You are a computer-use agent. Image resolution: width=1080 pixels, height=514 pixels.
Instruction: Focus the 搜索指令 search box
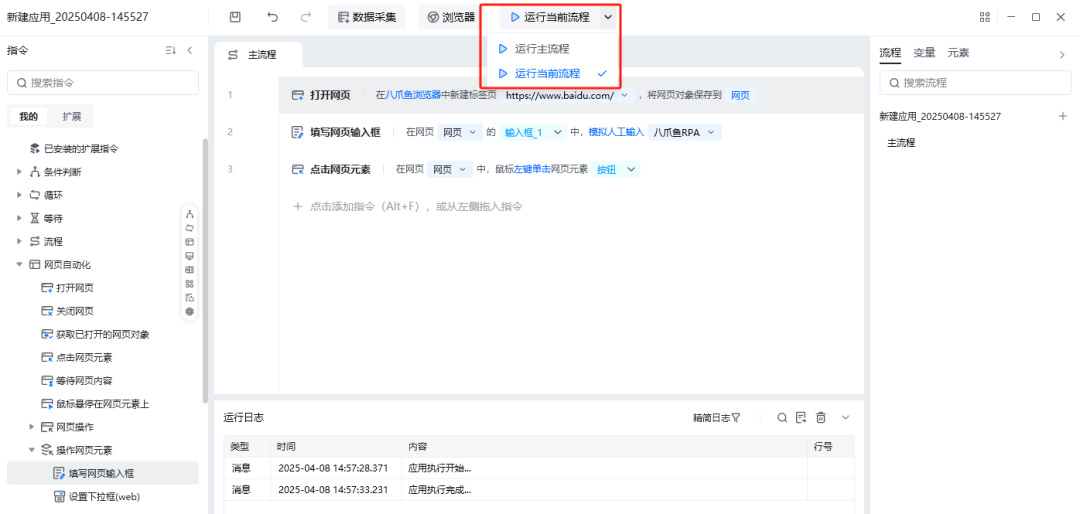(103, 83)
